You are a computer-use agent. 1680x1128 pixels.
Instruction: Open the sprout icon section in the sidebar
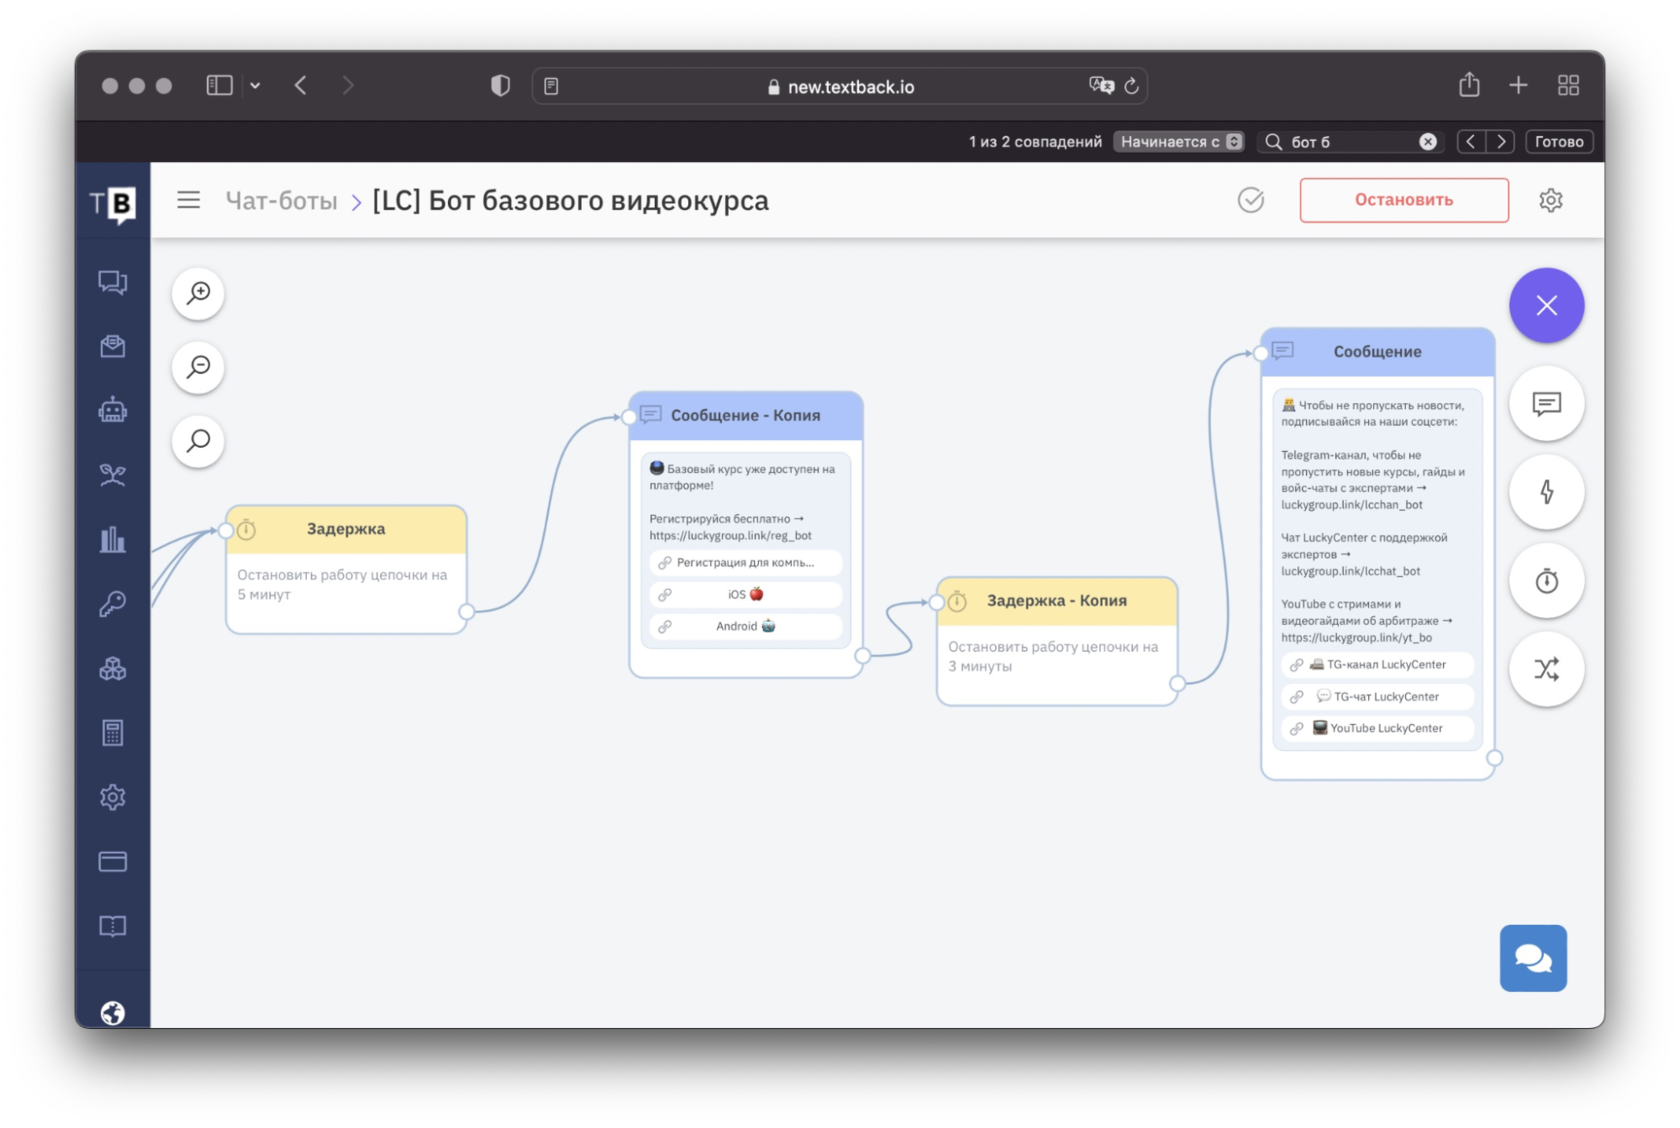[113, 474]
